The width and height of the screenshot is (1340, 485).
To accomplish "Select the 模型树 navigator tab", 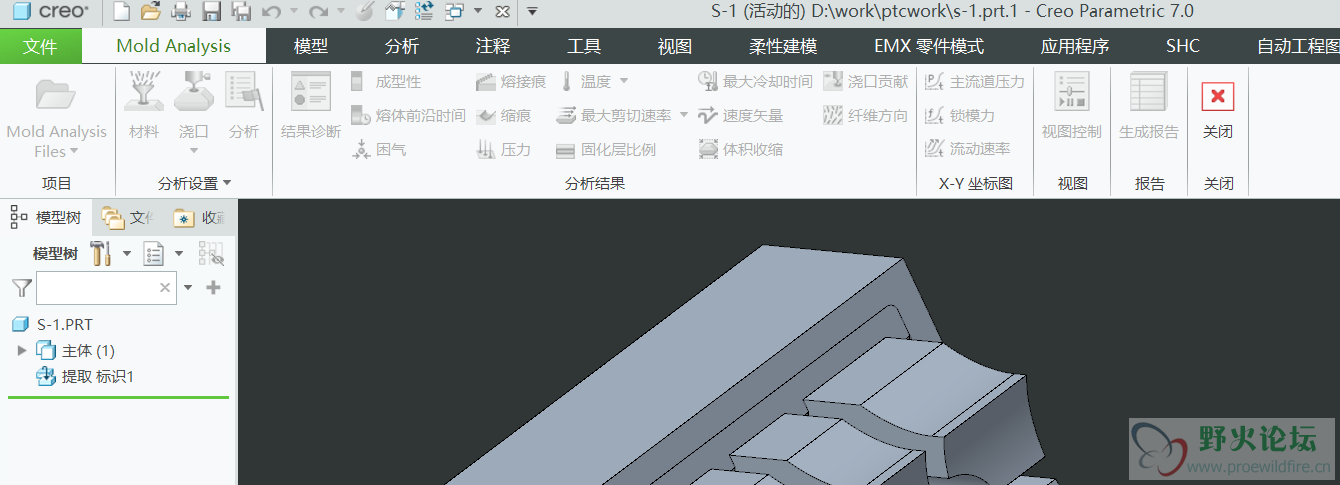I will coord(46,217).
